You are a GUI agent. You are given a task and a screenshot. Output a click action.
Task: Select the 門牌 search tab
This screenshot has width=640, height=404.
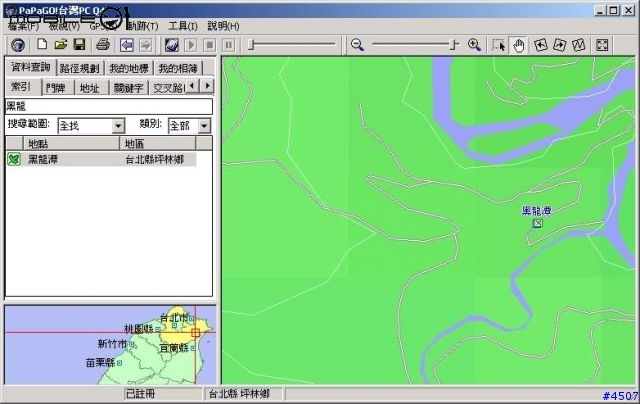pos(56,88)
